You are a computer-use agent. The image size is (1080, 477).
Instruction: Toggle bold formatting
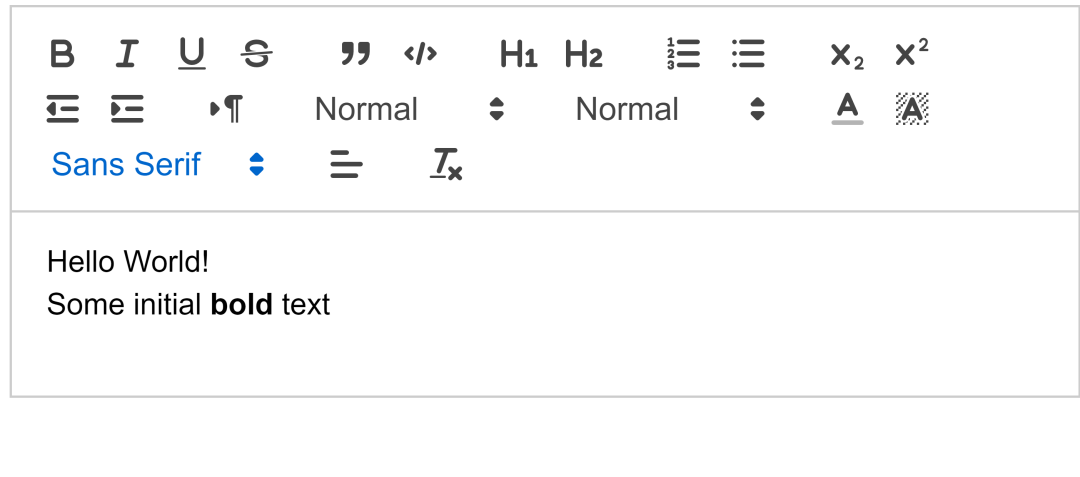pos(62,54)
